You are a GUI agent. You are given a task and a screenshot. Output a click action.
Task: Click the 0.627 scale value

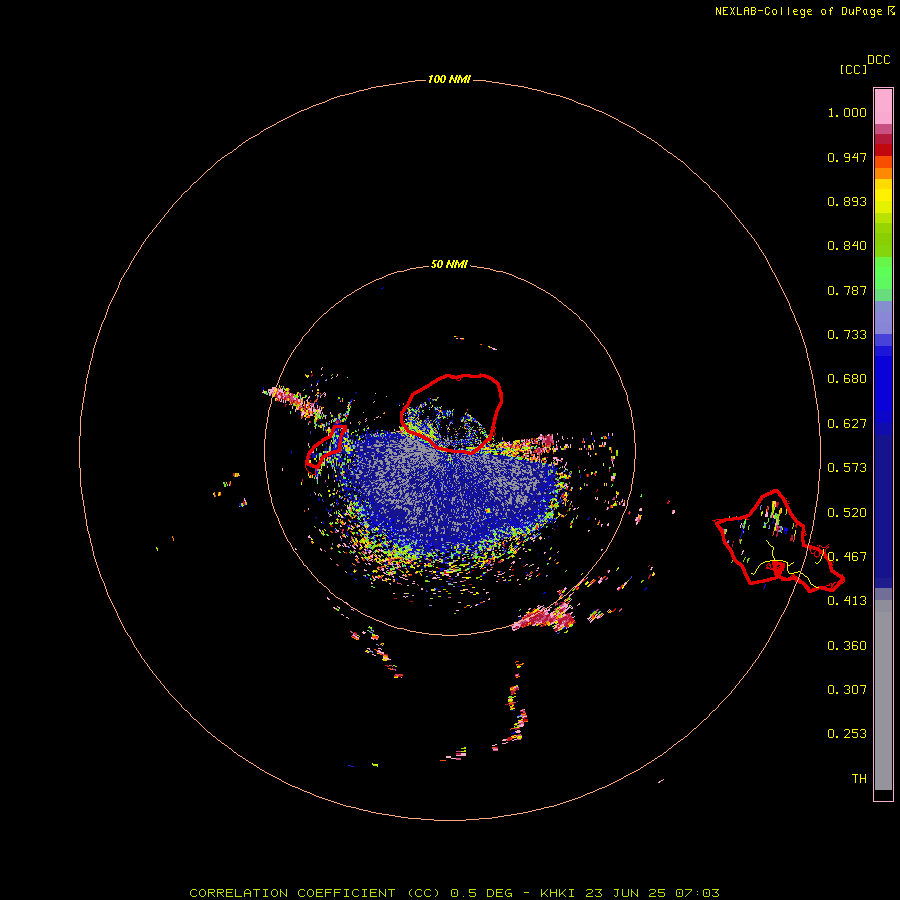tap(847, 424)
